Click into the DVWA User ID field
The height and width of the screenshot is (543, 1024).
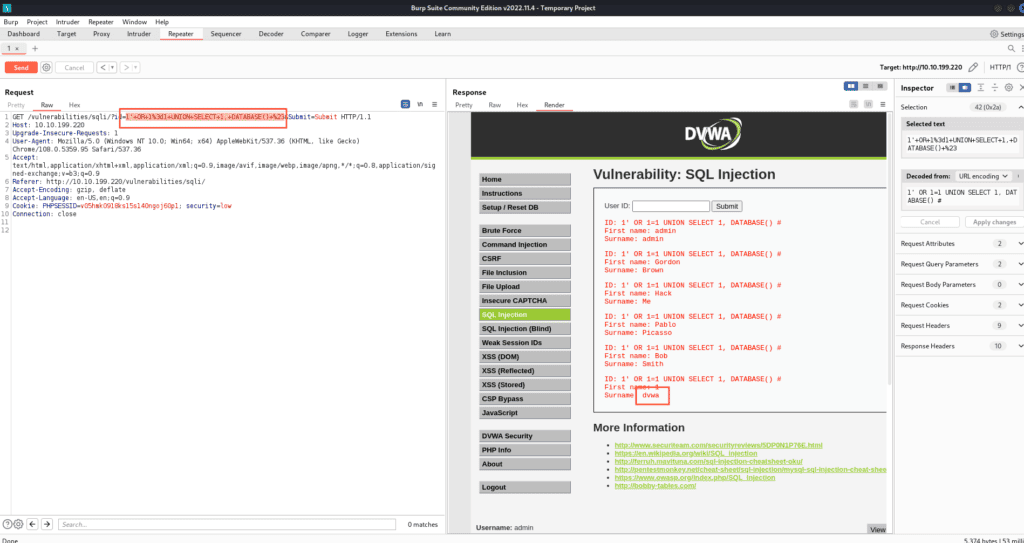[671, 206]
